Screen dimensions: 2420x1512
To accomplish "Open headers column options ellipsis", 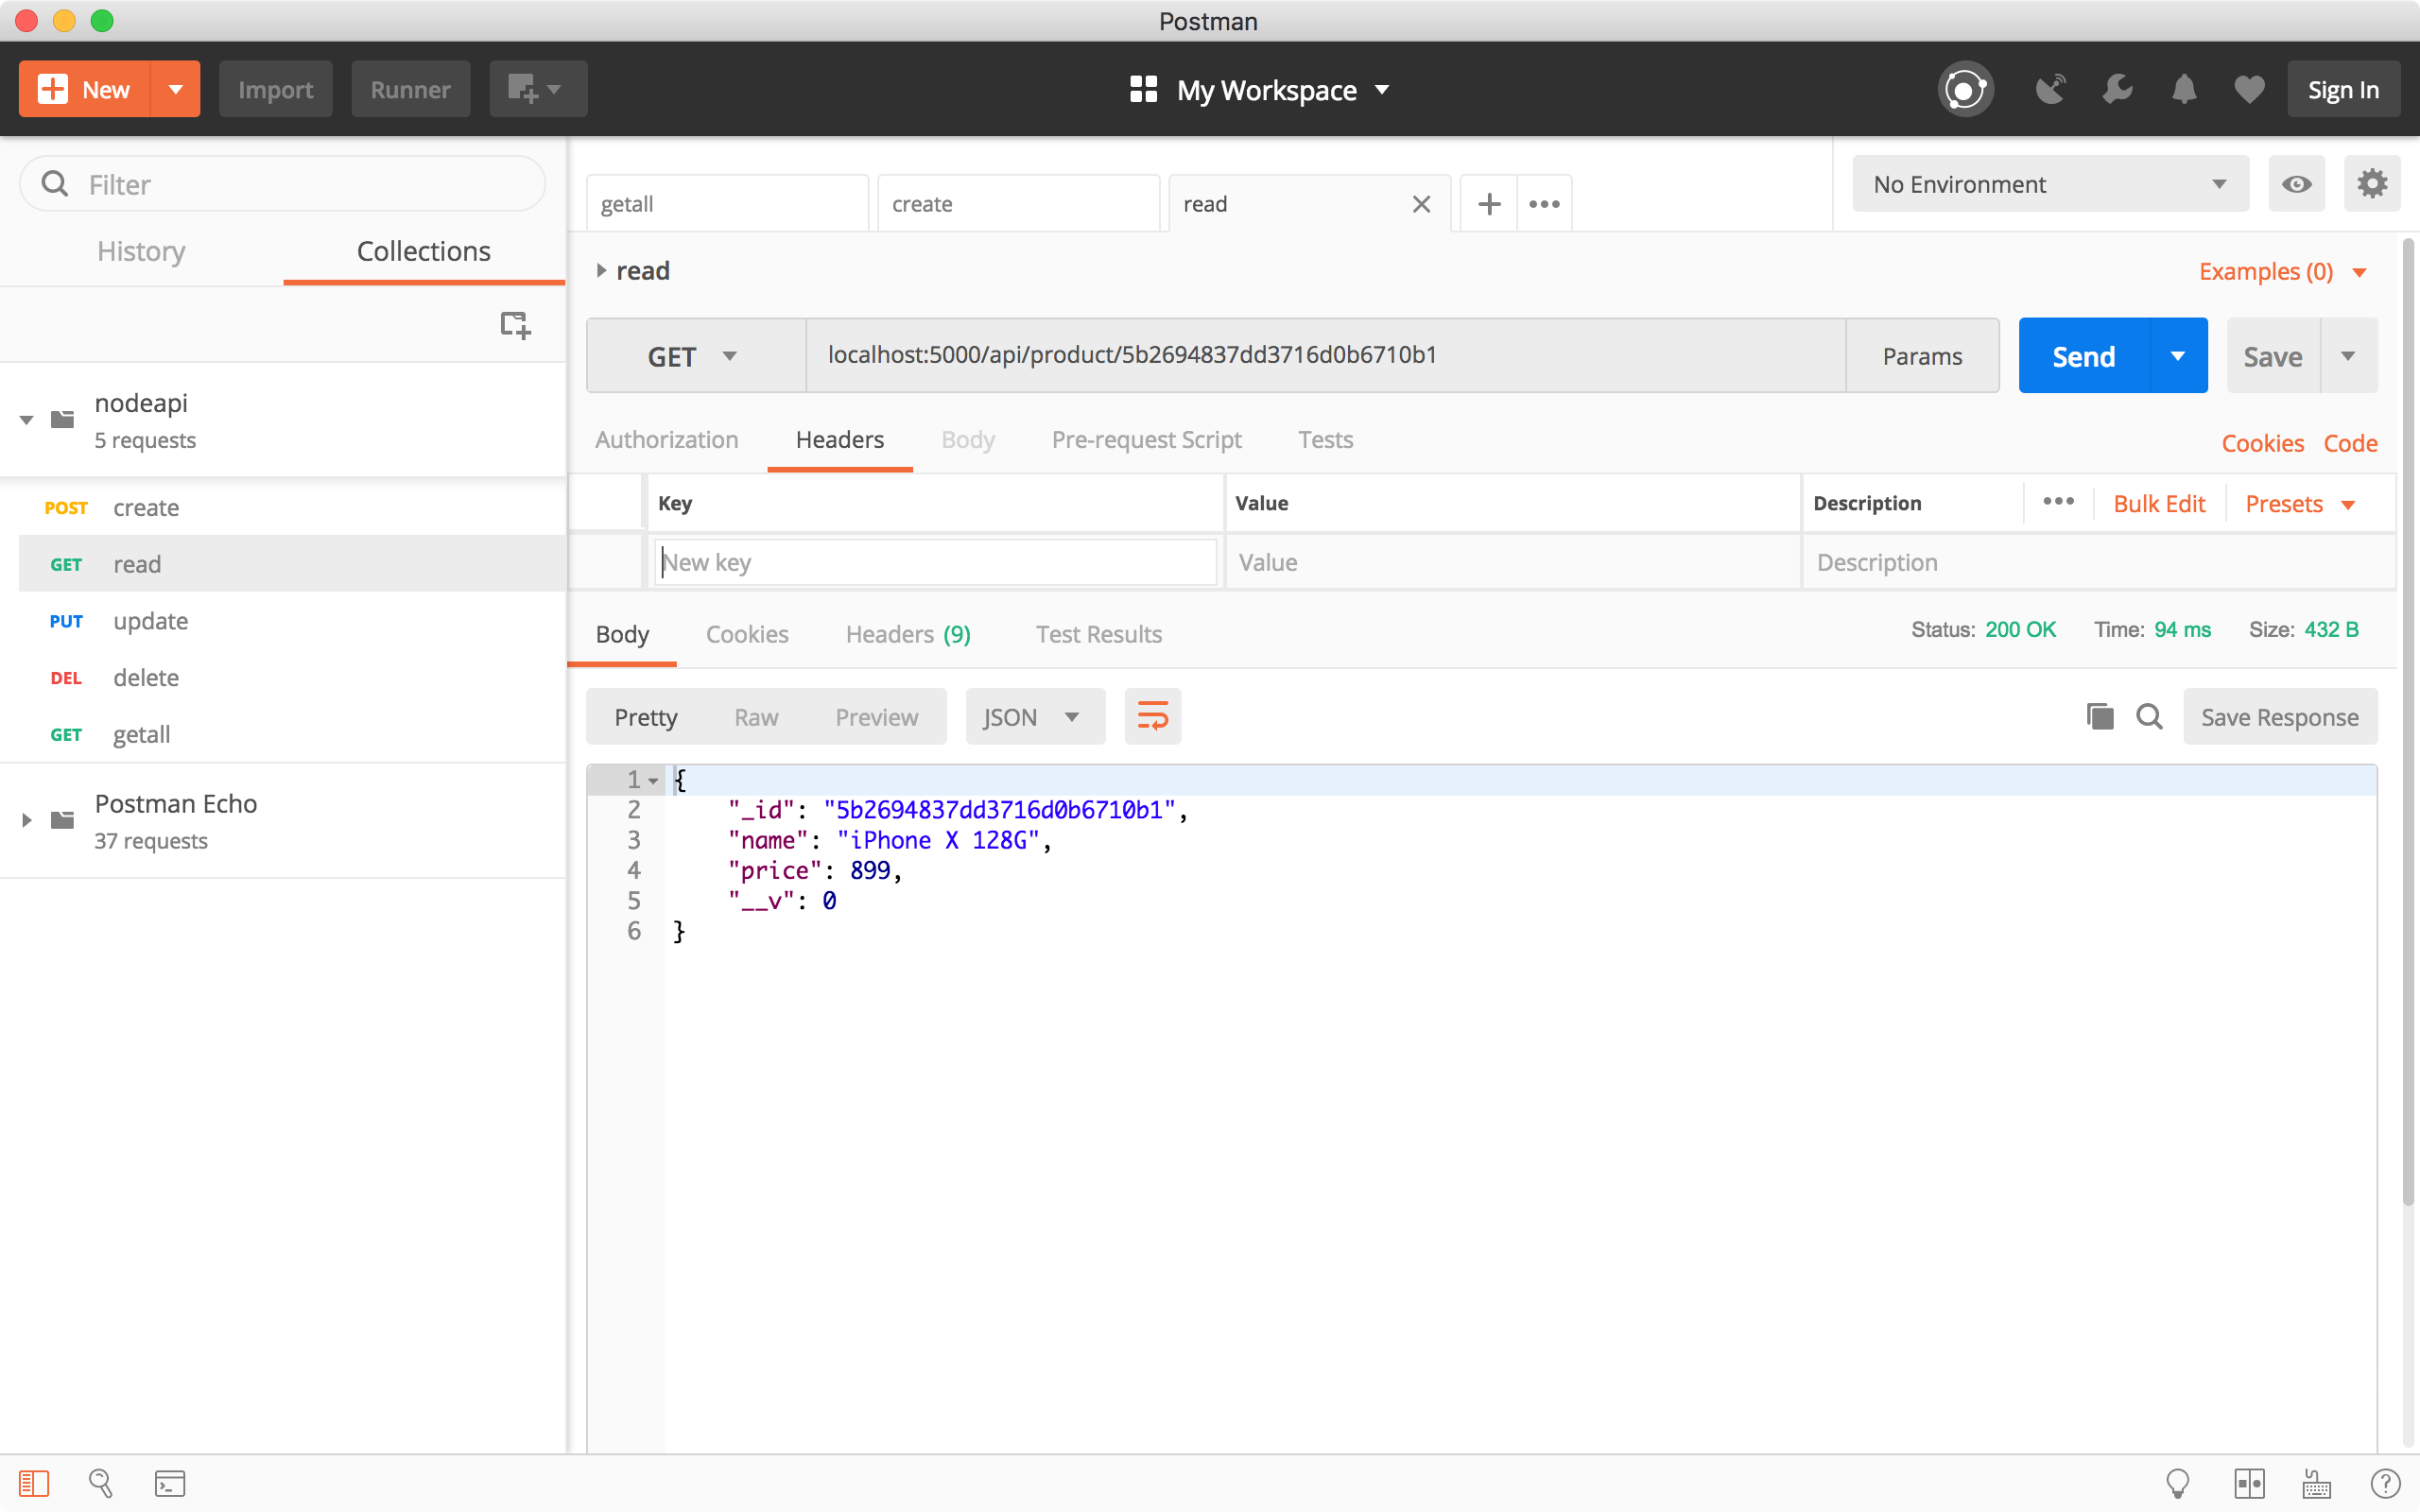I will (2058, 502).
